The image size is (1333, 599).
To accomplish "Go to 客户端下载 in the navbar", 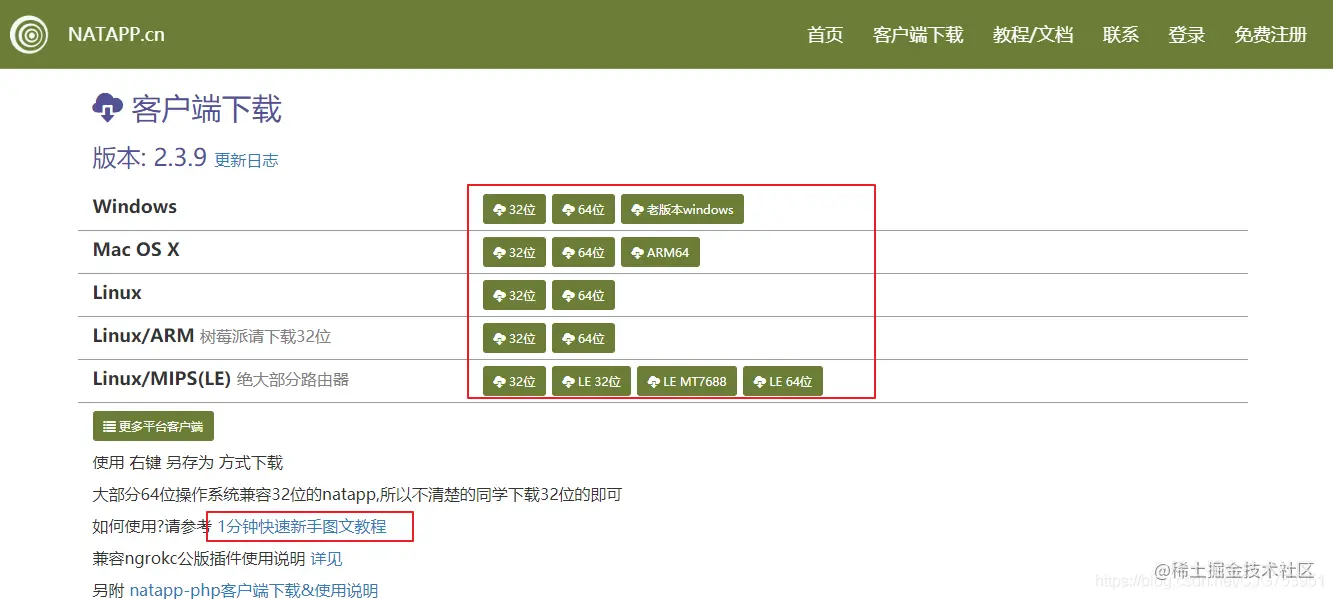I will 918,35.
